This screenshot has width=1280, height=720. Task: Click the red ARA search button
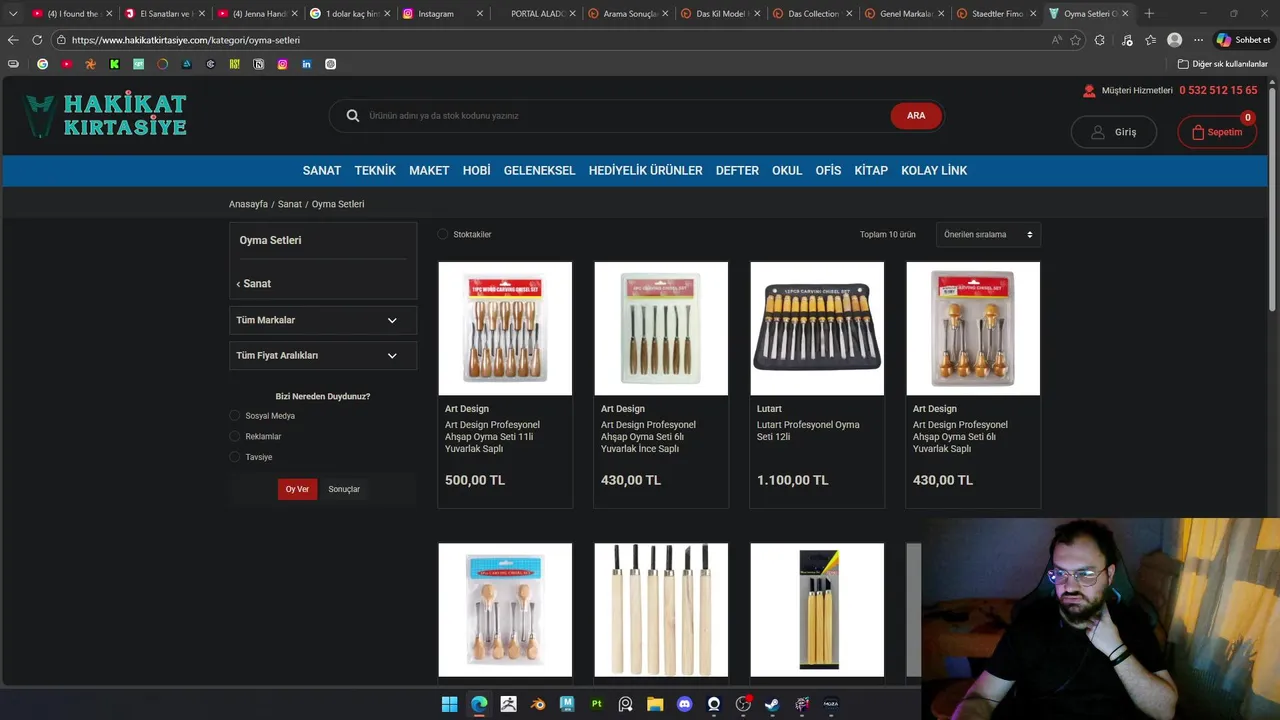click(916, 116)
